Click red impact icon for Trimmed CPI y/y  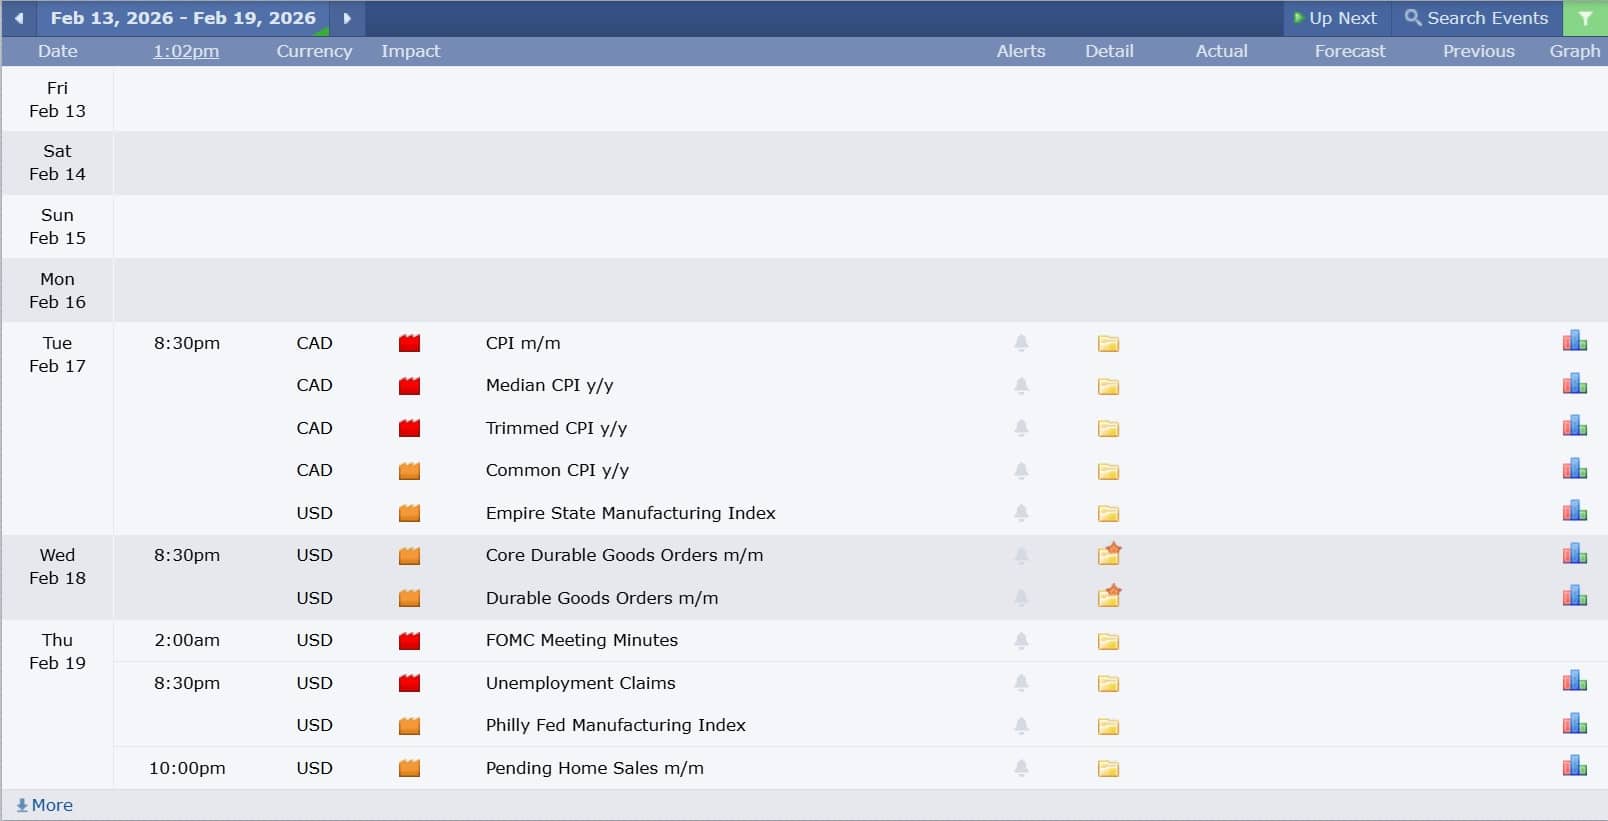[409, 429]
